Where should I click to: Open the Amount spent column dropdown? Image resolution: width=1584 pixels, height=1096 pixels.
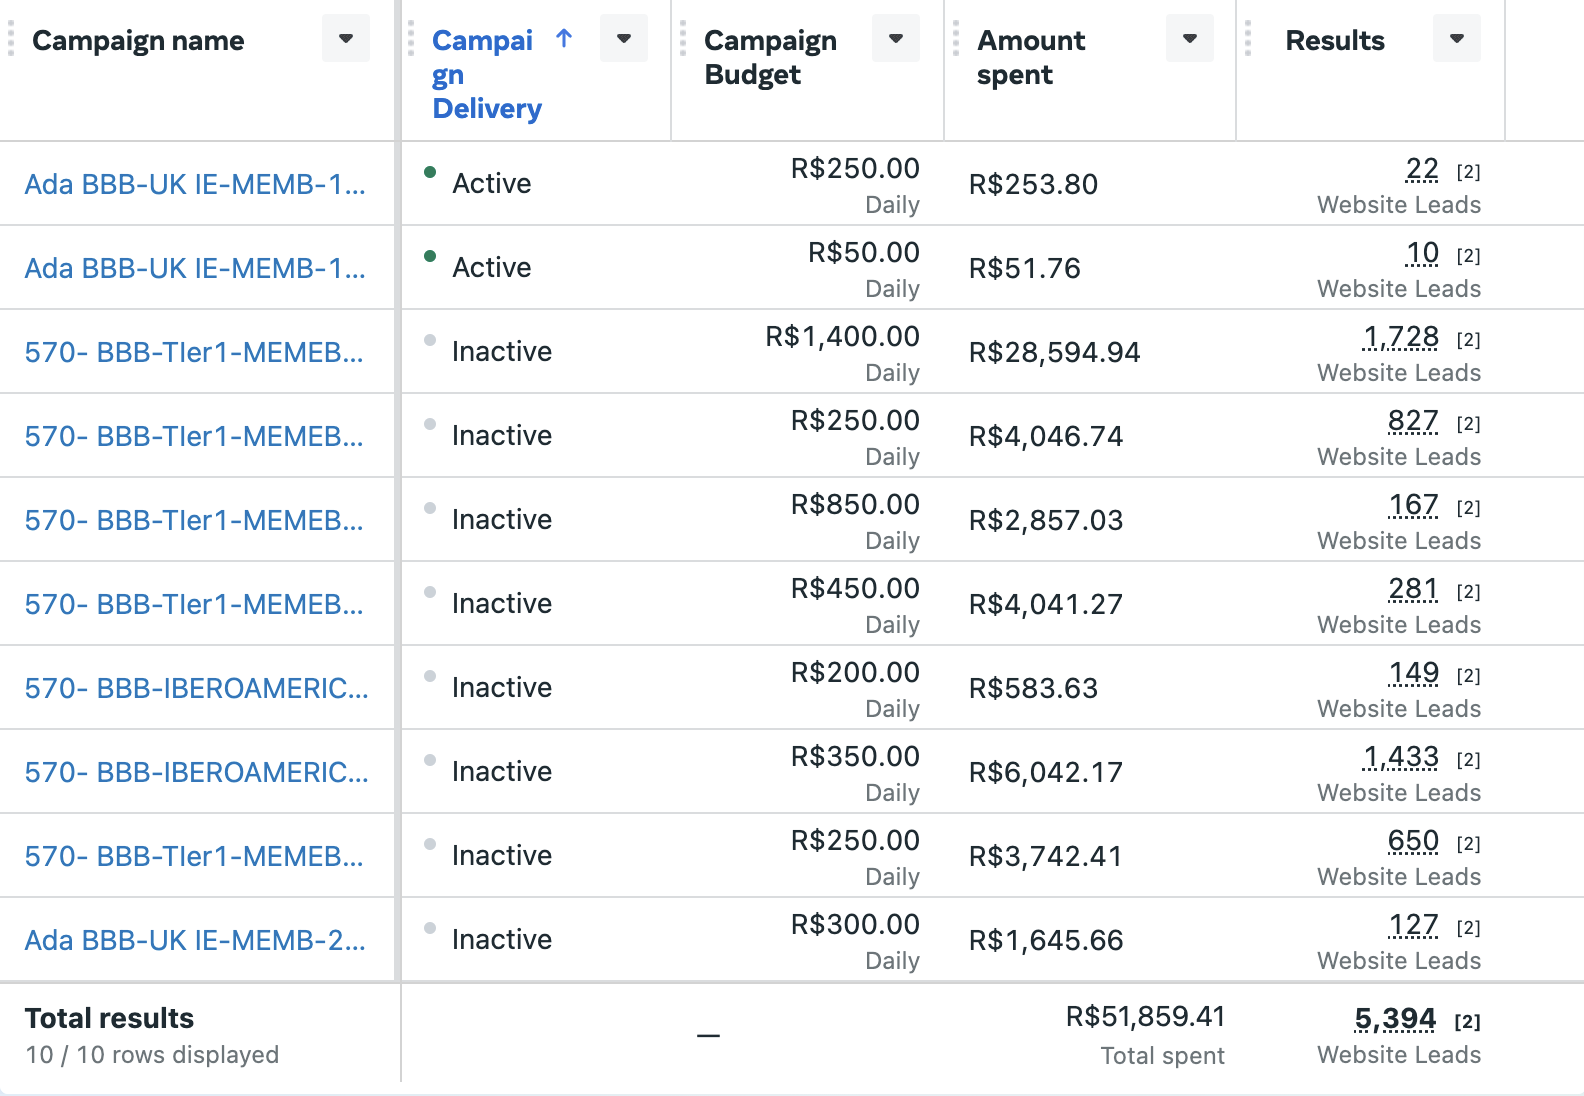point(1189,39)
